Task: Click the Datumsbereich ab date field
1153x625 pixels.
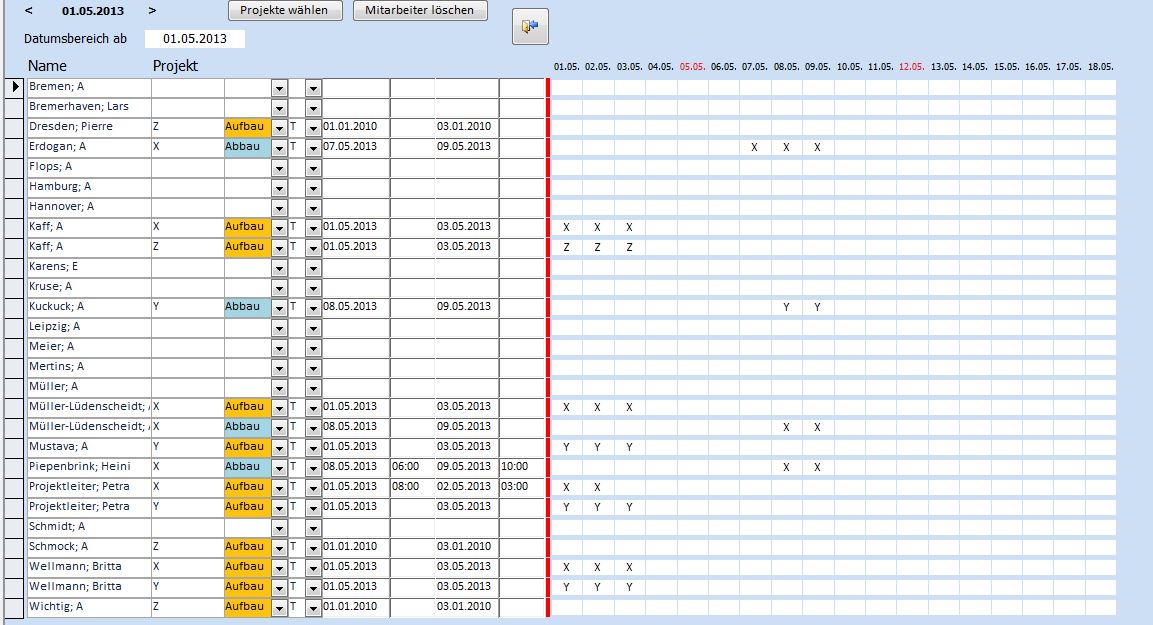Action: [x=195, y=39]
